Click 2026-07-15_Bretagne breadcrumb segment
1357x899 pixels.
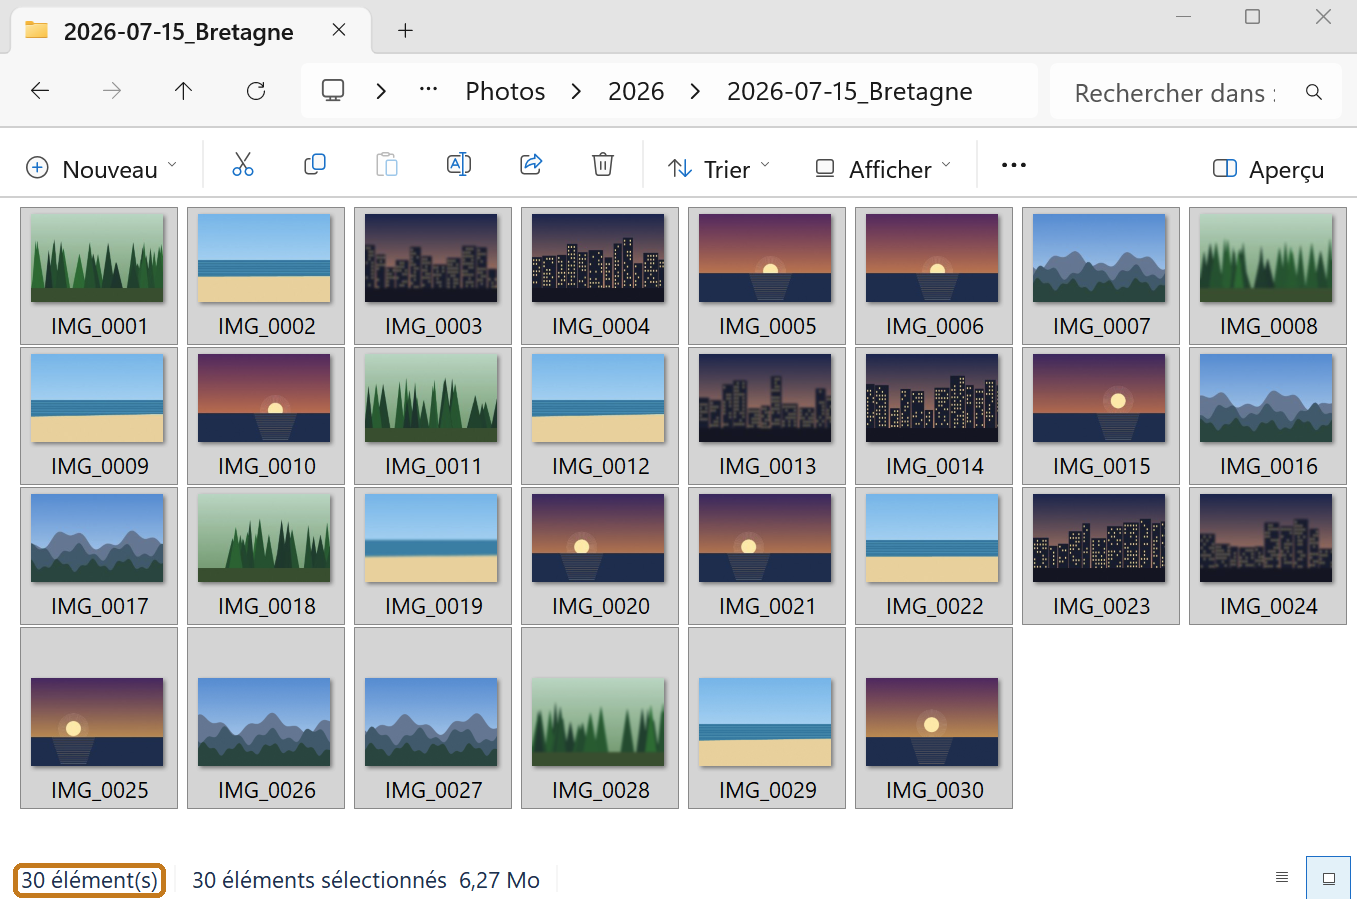coord(850,91)
